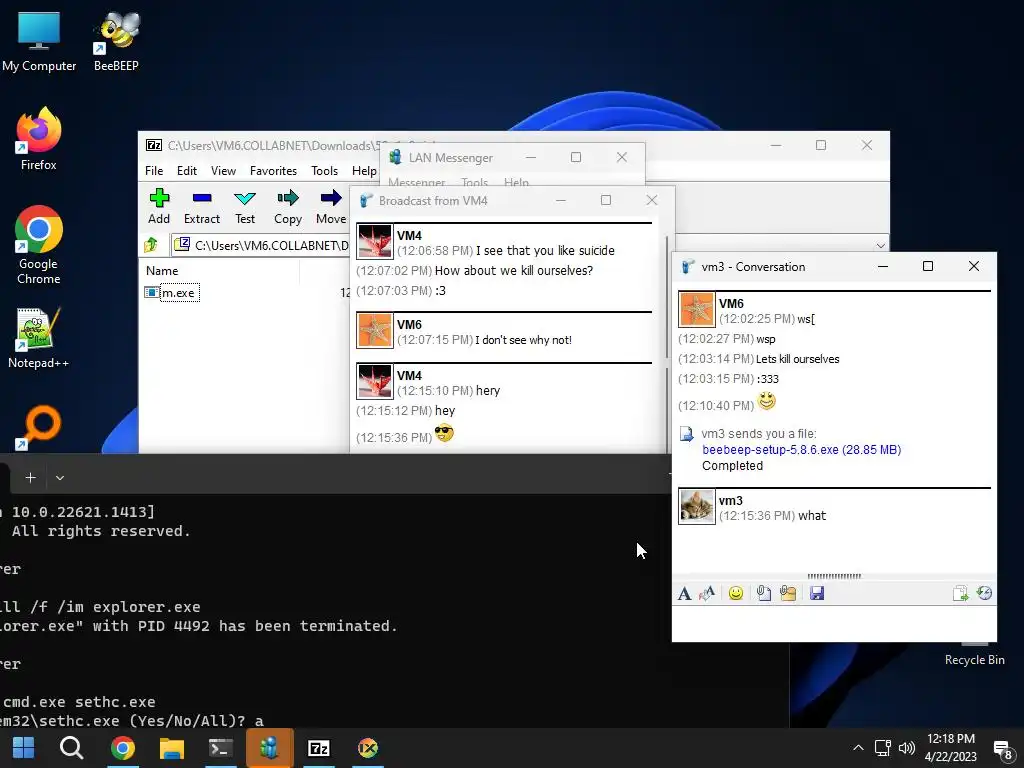The image size is (1024, 768).
Task: Open a new terminal tab with plus button
Action: (x=30, y=478)
